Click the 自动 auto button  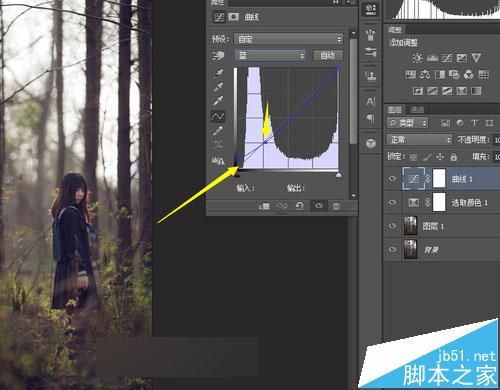[328, 55]
